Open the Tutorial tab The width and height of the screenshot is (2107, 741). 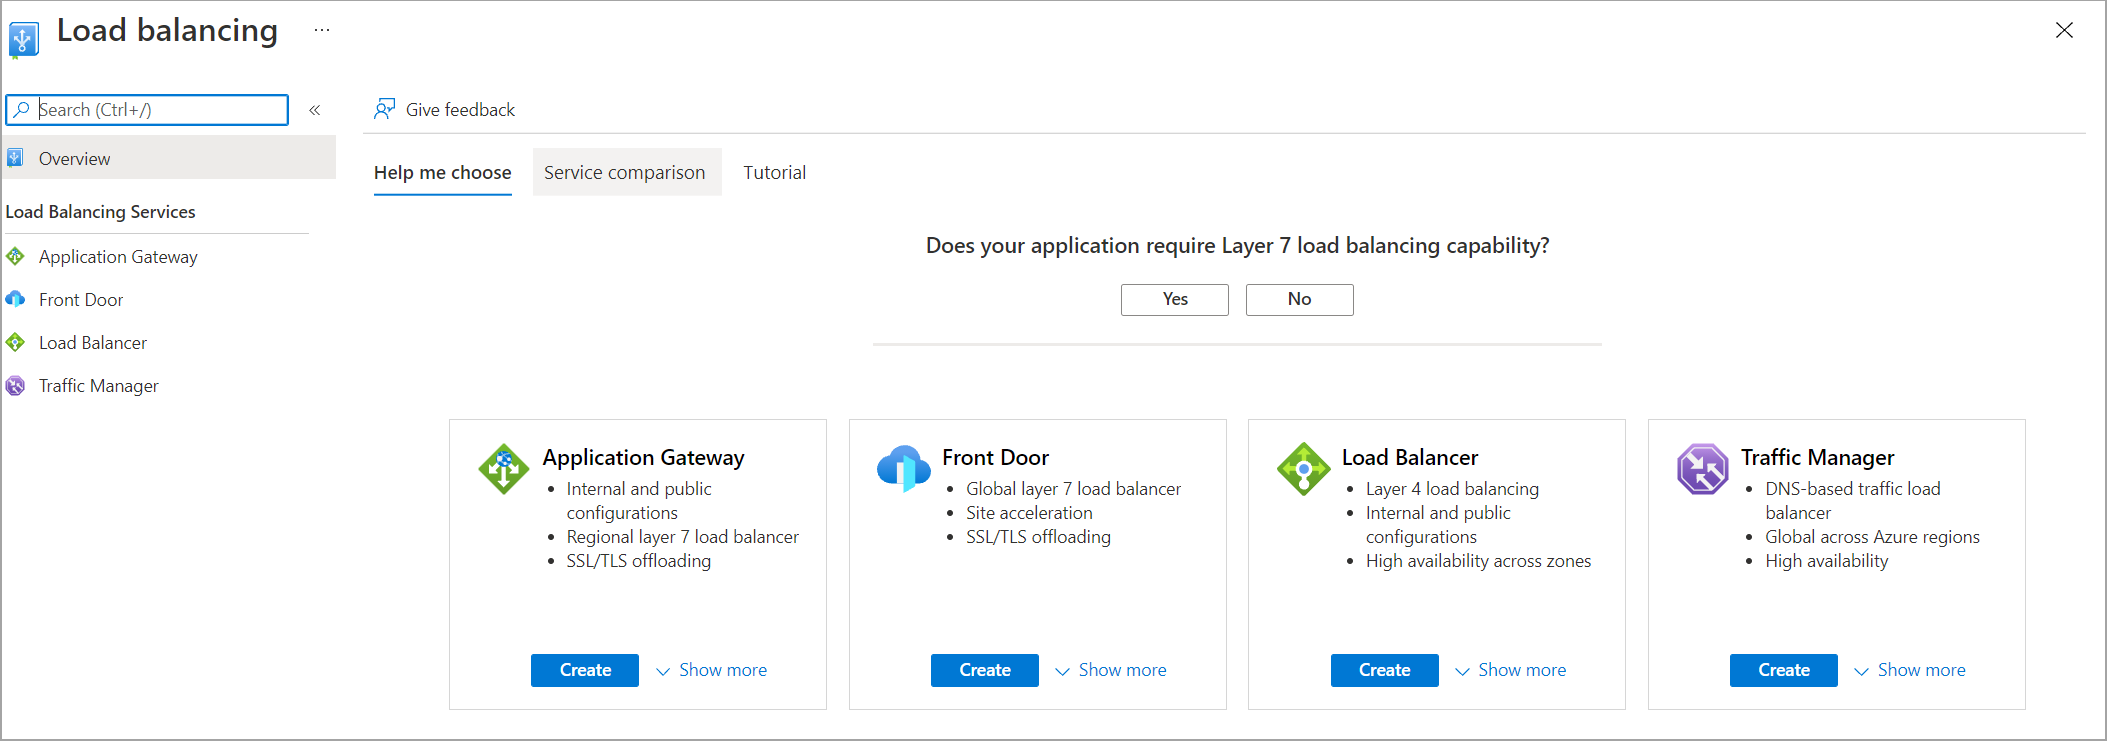click(775, 172)
